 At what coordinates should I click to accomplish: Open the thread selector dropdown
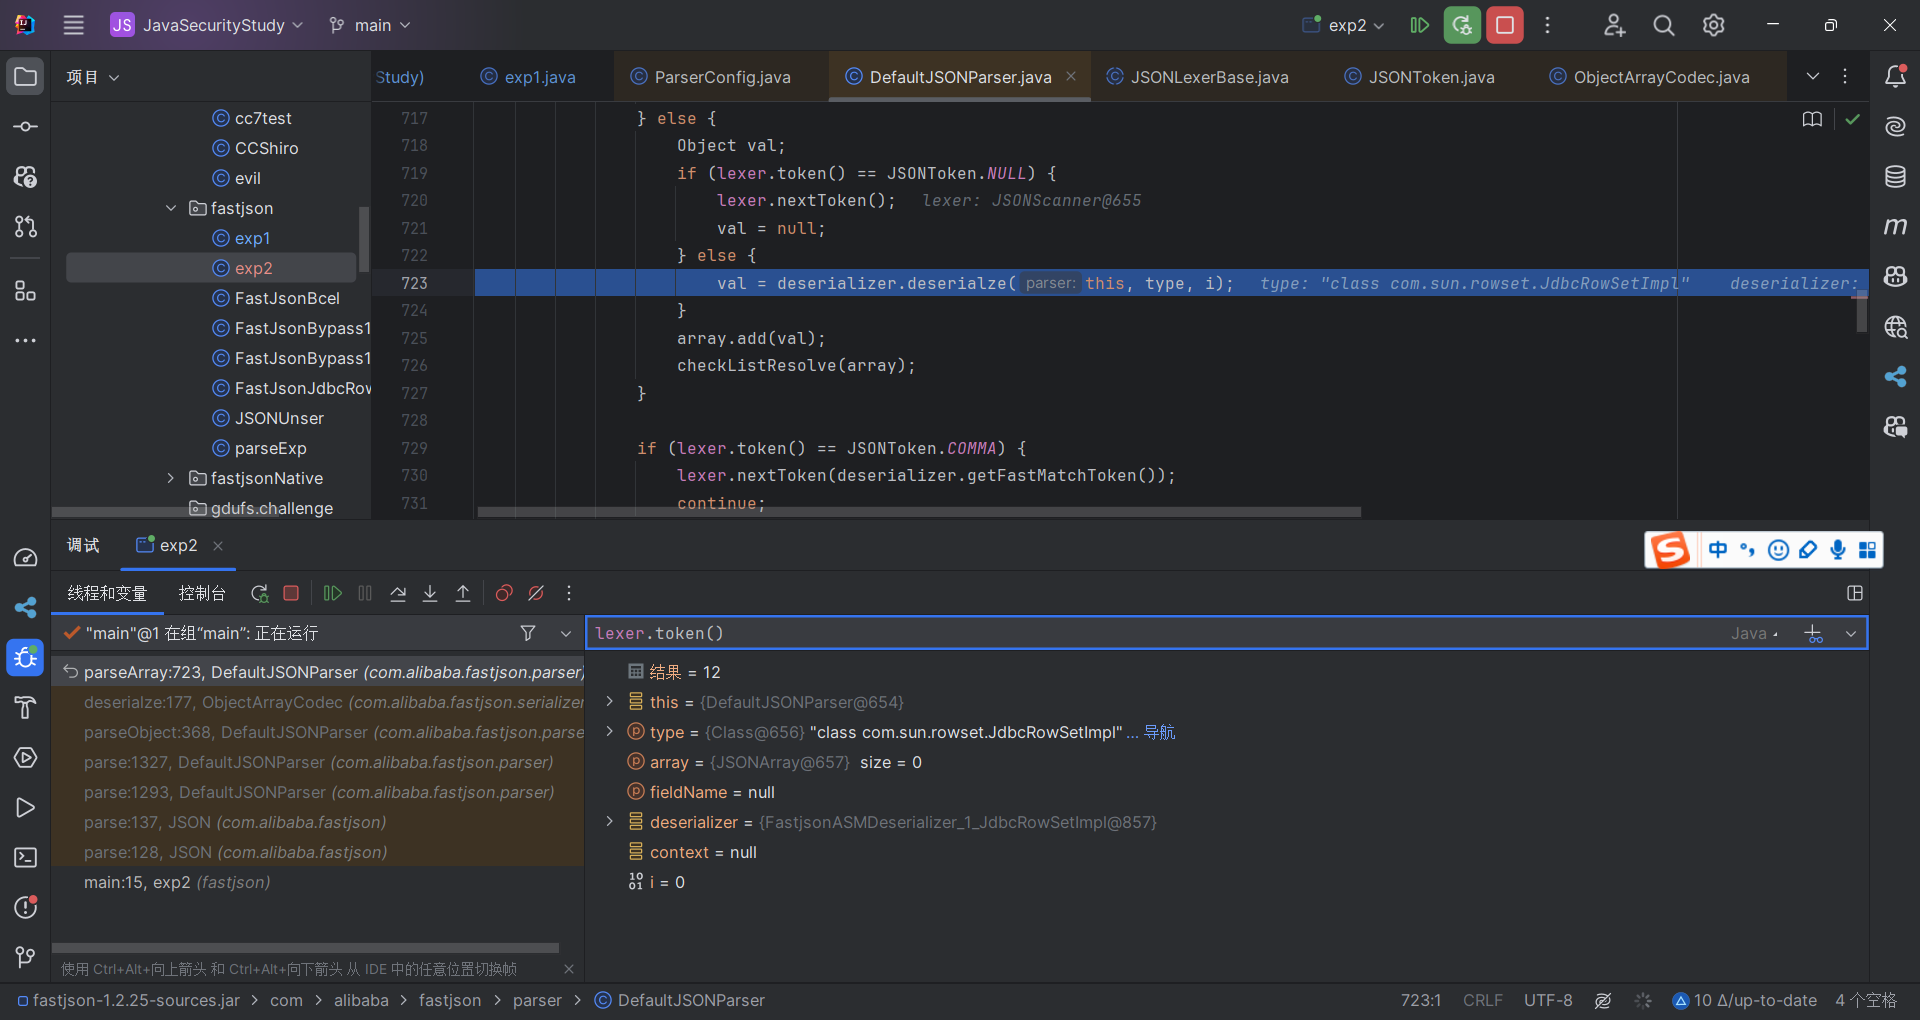(566, 633)
